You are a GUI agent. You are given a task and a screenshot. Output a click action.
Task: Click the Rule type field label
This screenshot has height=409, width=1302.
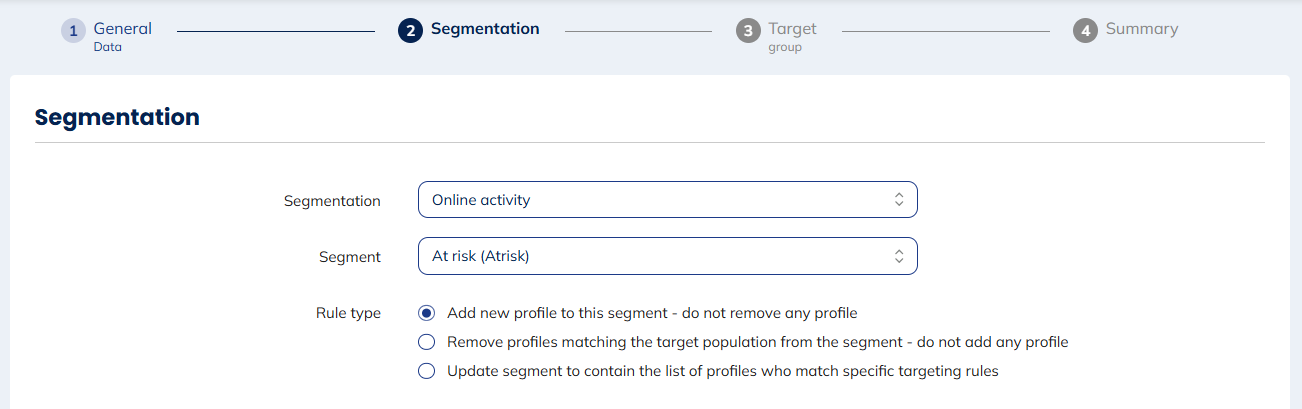coord(348,313)
